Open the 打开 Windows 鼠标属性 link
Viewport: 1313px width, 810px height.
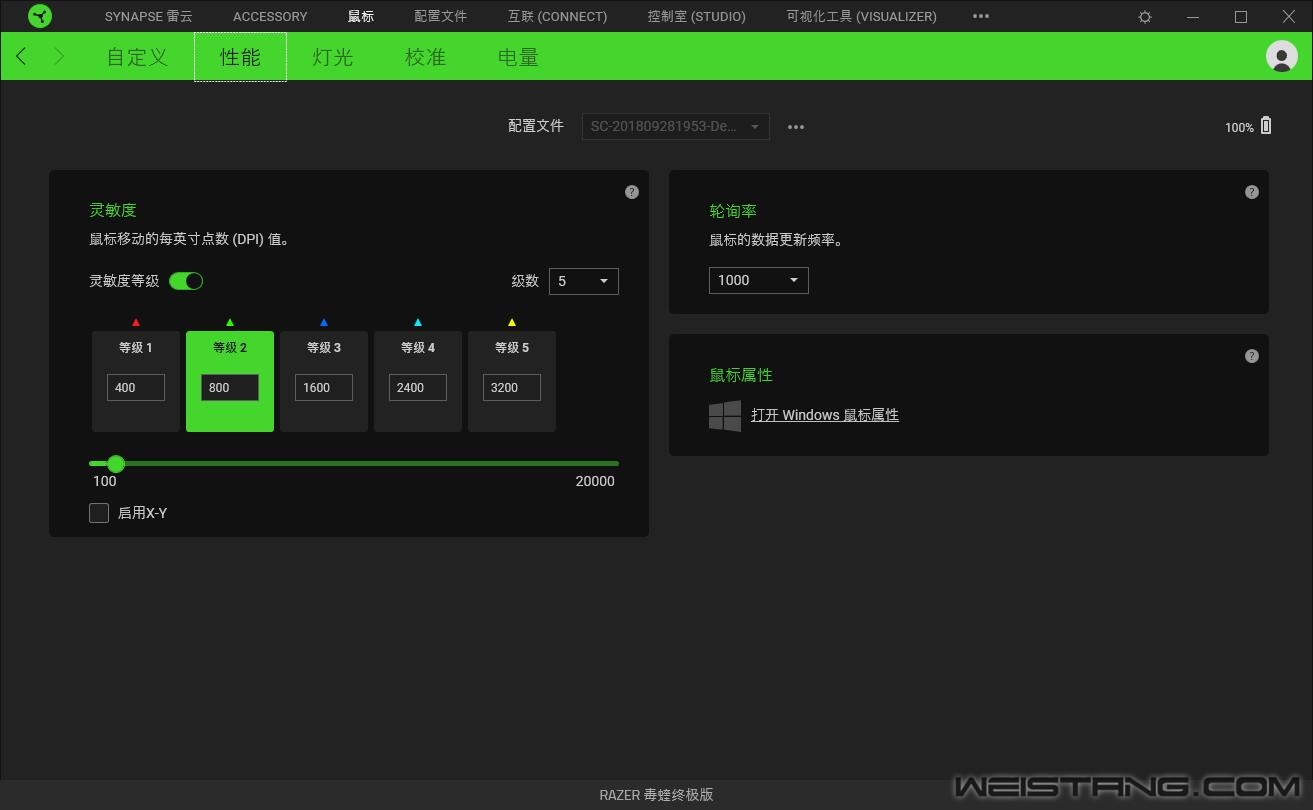pyautogui.click(x=825, y=415)
